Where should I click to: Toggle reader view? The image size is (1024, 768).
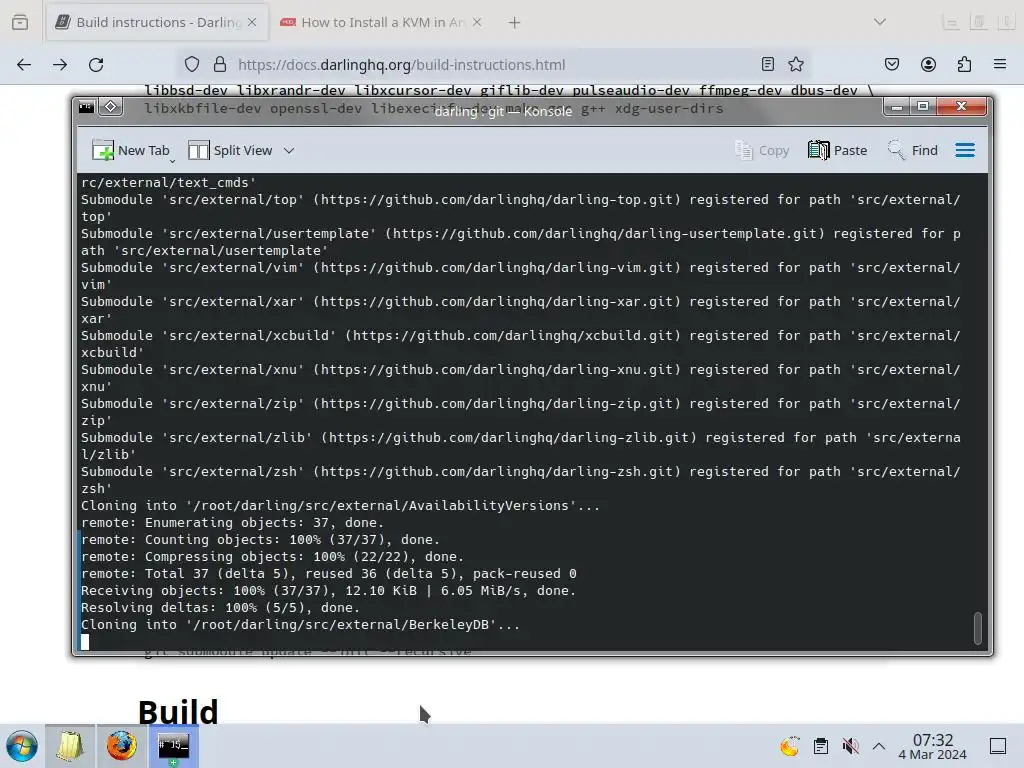[x=768, y=64]
